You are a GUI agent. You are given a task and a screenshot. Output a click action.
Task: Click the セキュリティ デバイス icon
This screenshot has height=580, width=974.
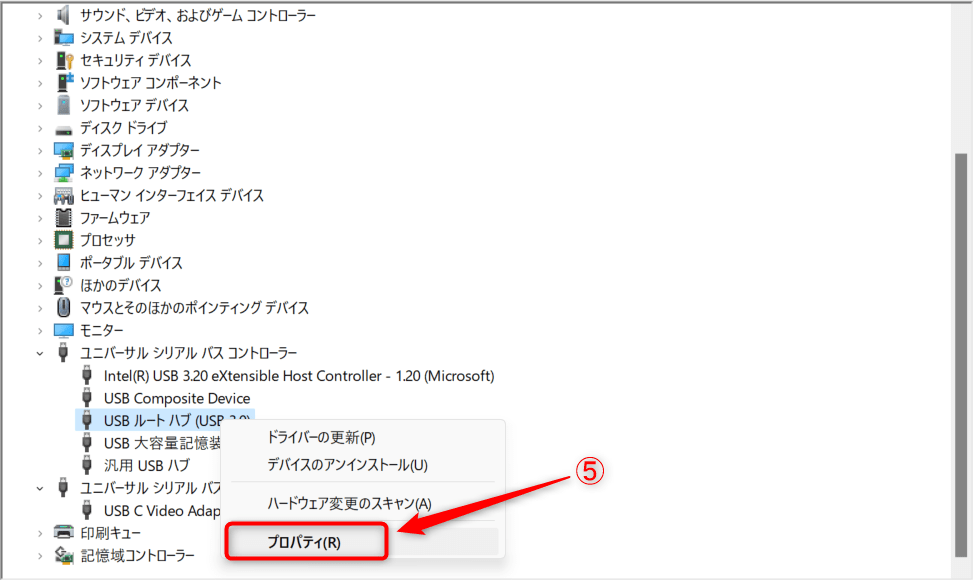[64, 60]
